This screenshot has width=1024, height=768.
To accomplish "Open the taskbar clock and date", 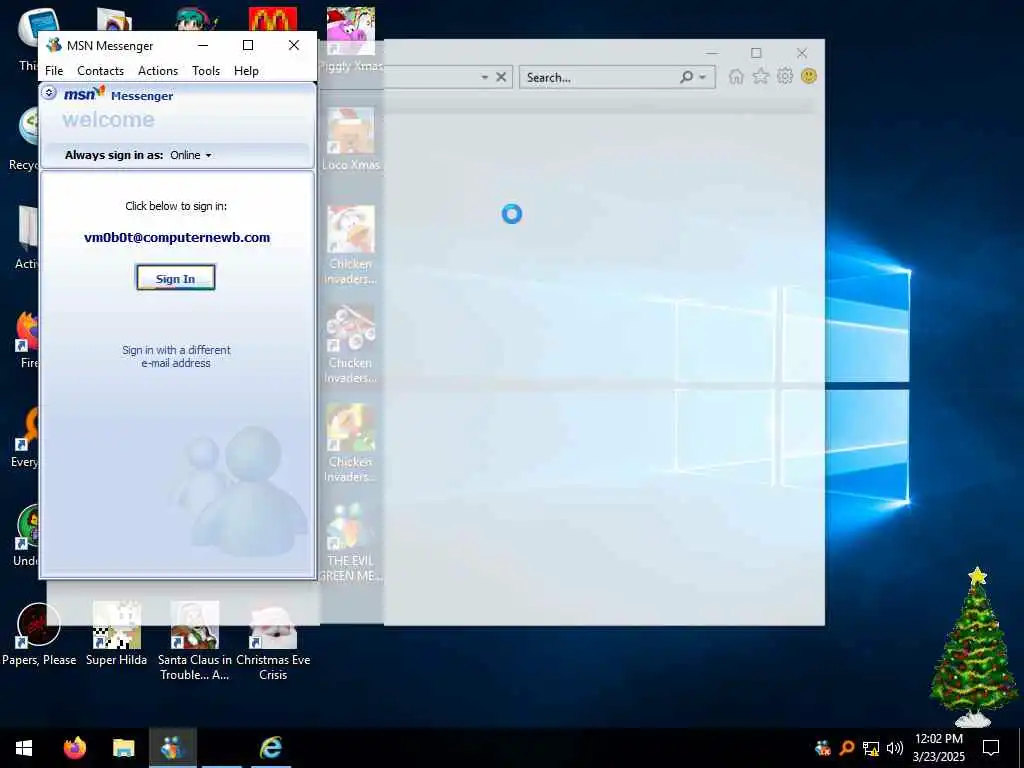I will coord(938,748).
